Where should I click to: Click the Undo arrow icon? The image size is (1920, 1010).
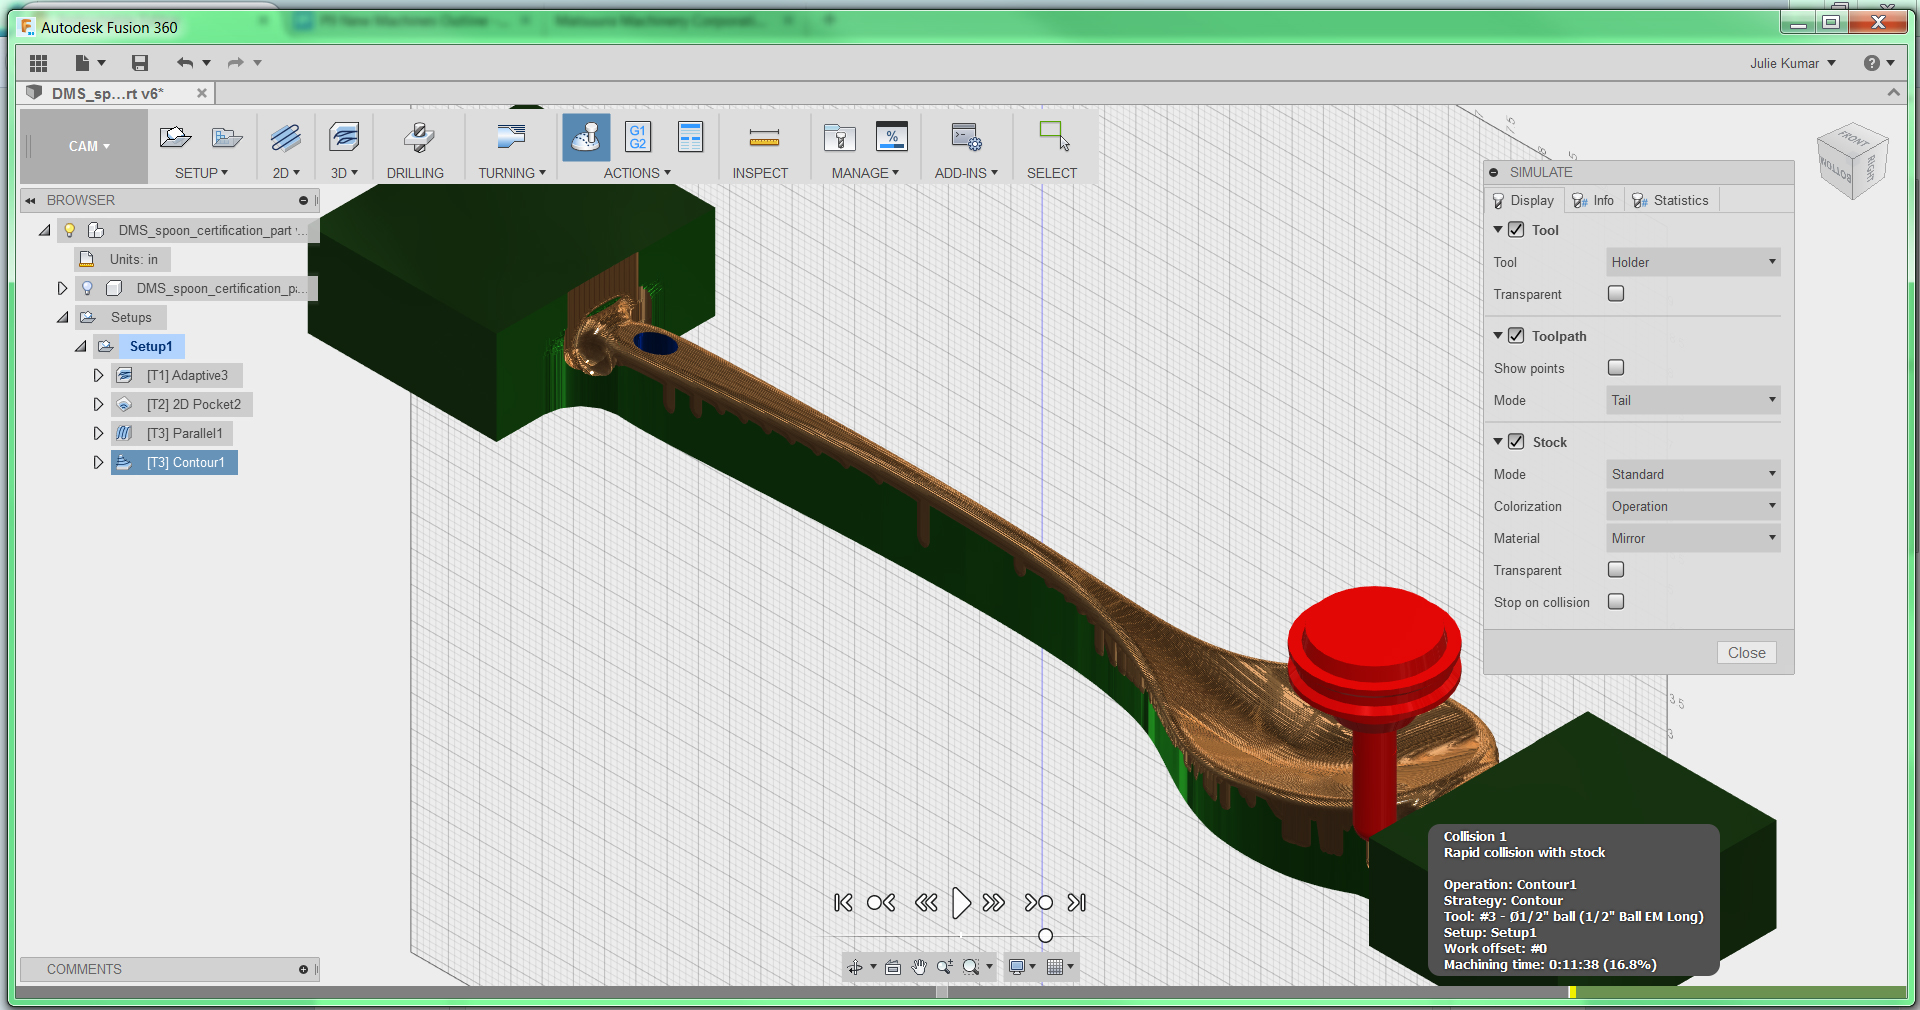[185, 63]
